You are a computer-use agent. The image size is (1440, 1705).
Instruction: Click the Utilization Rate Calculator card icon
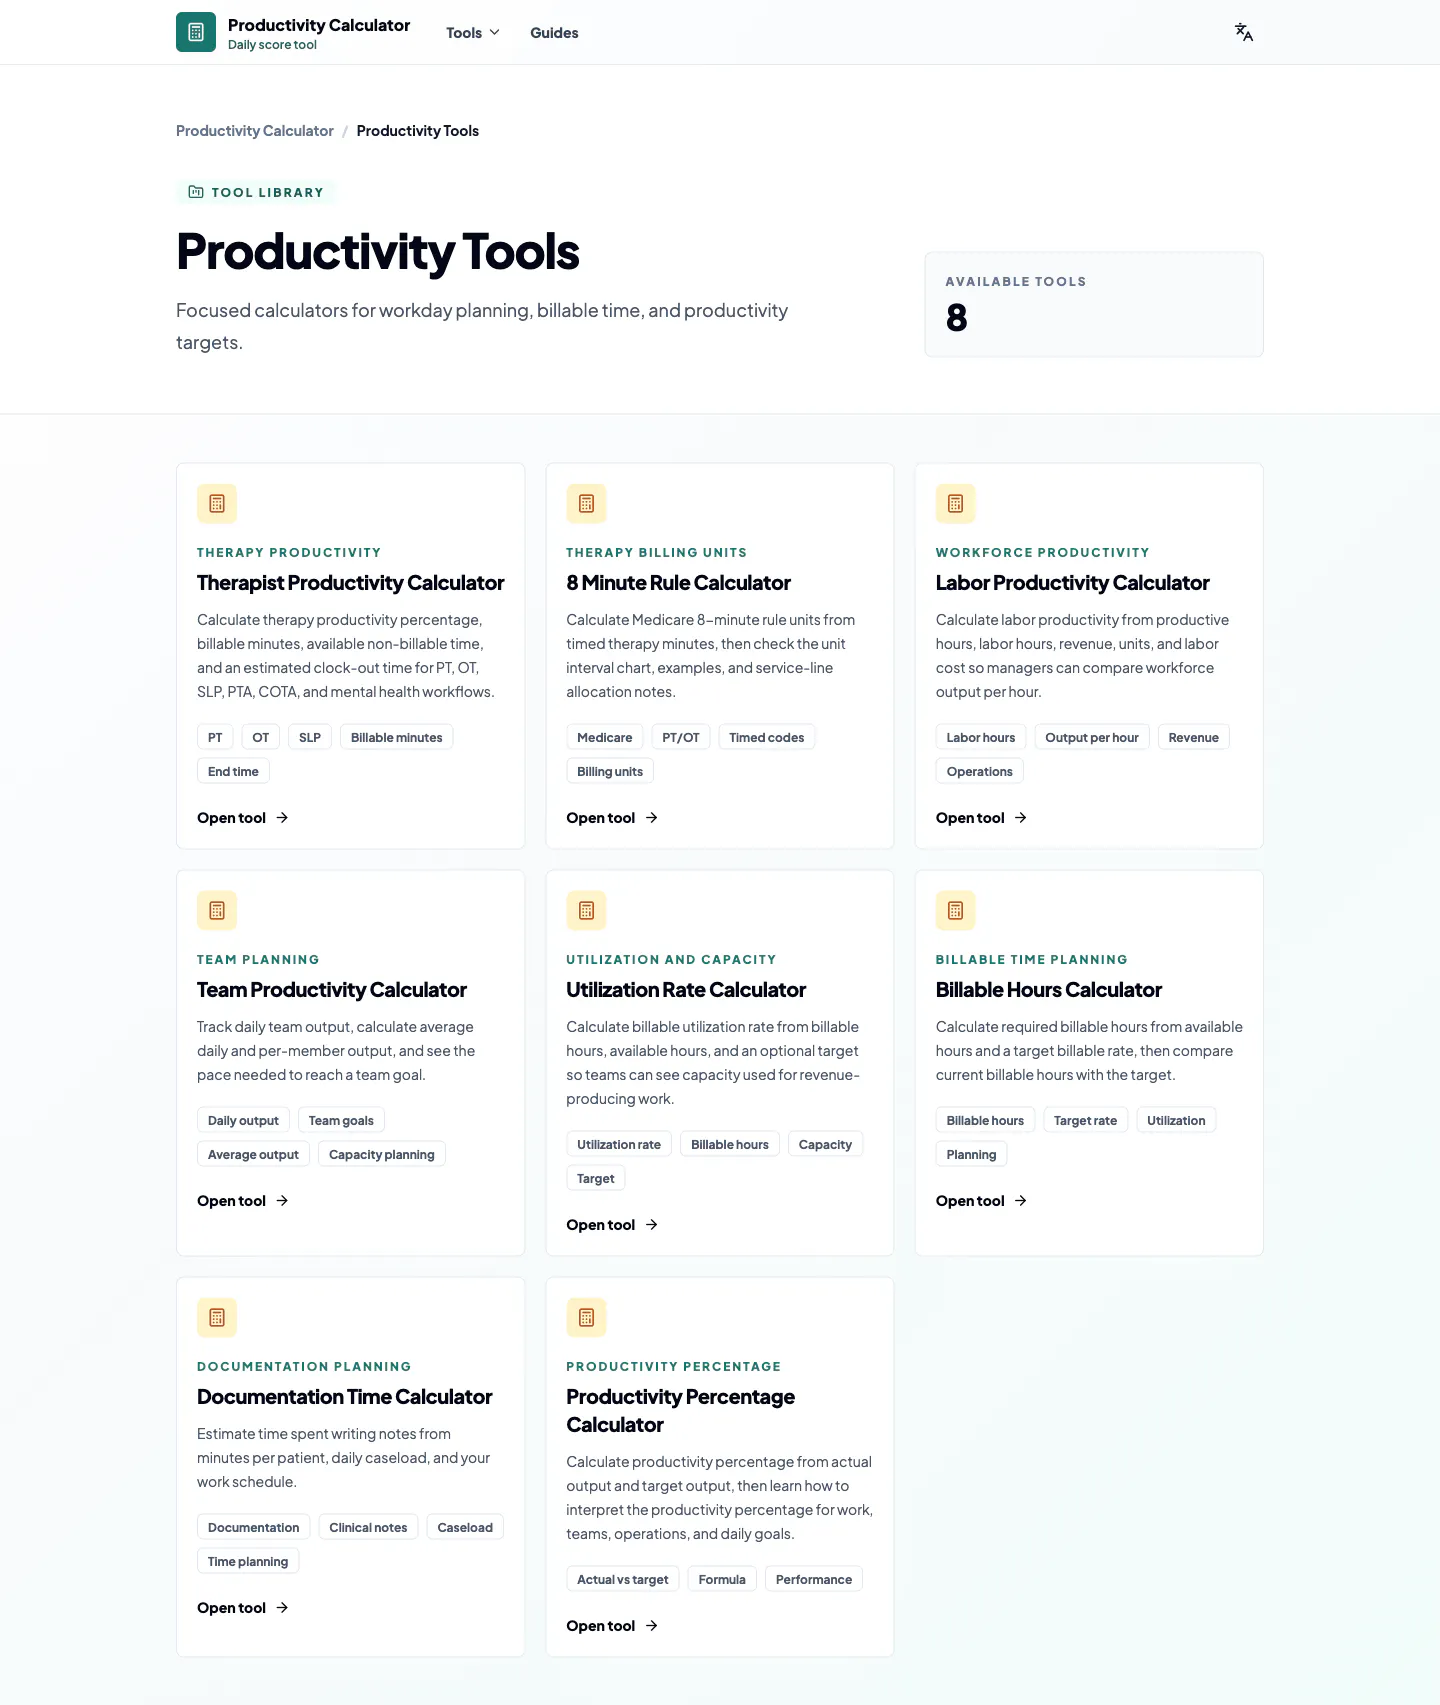point(586,911)
